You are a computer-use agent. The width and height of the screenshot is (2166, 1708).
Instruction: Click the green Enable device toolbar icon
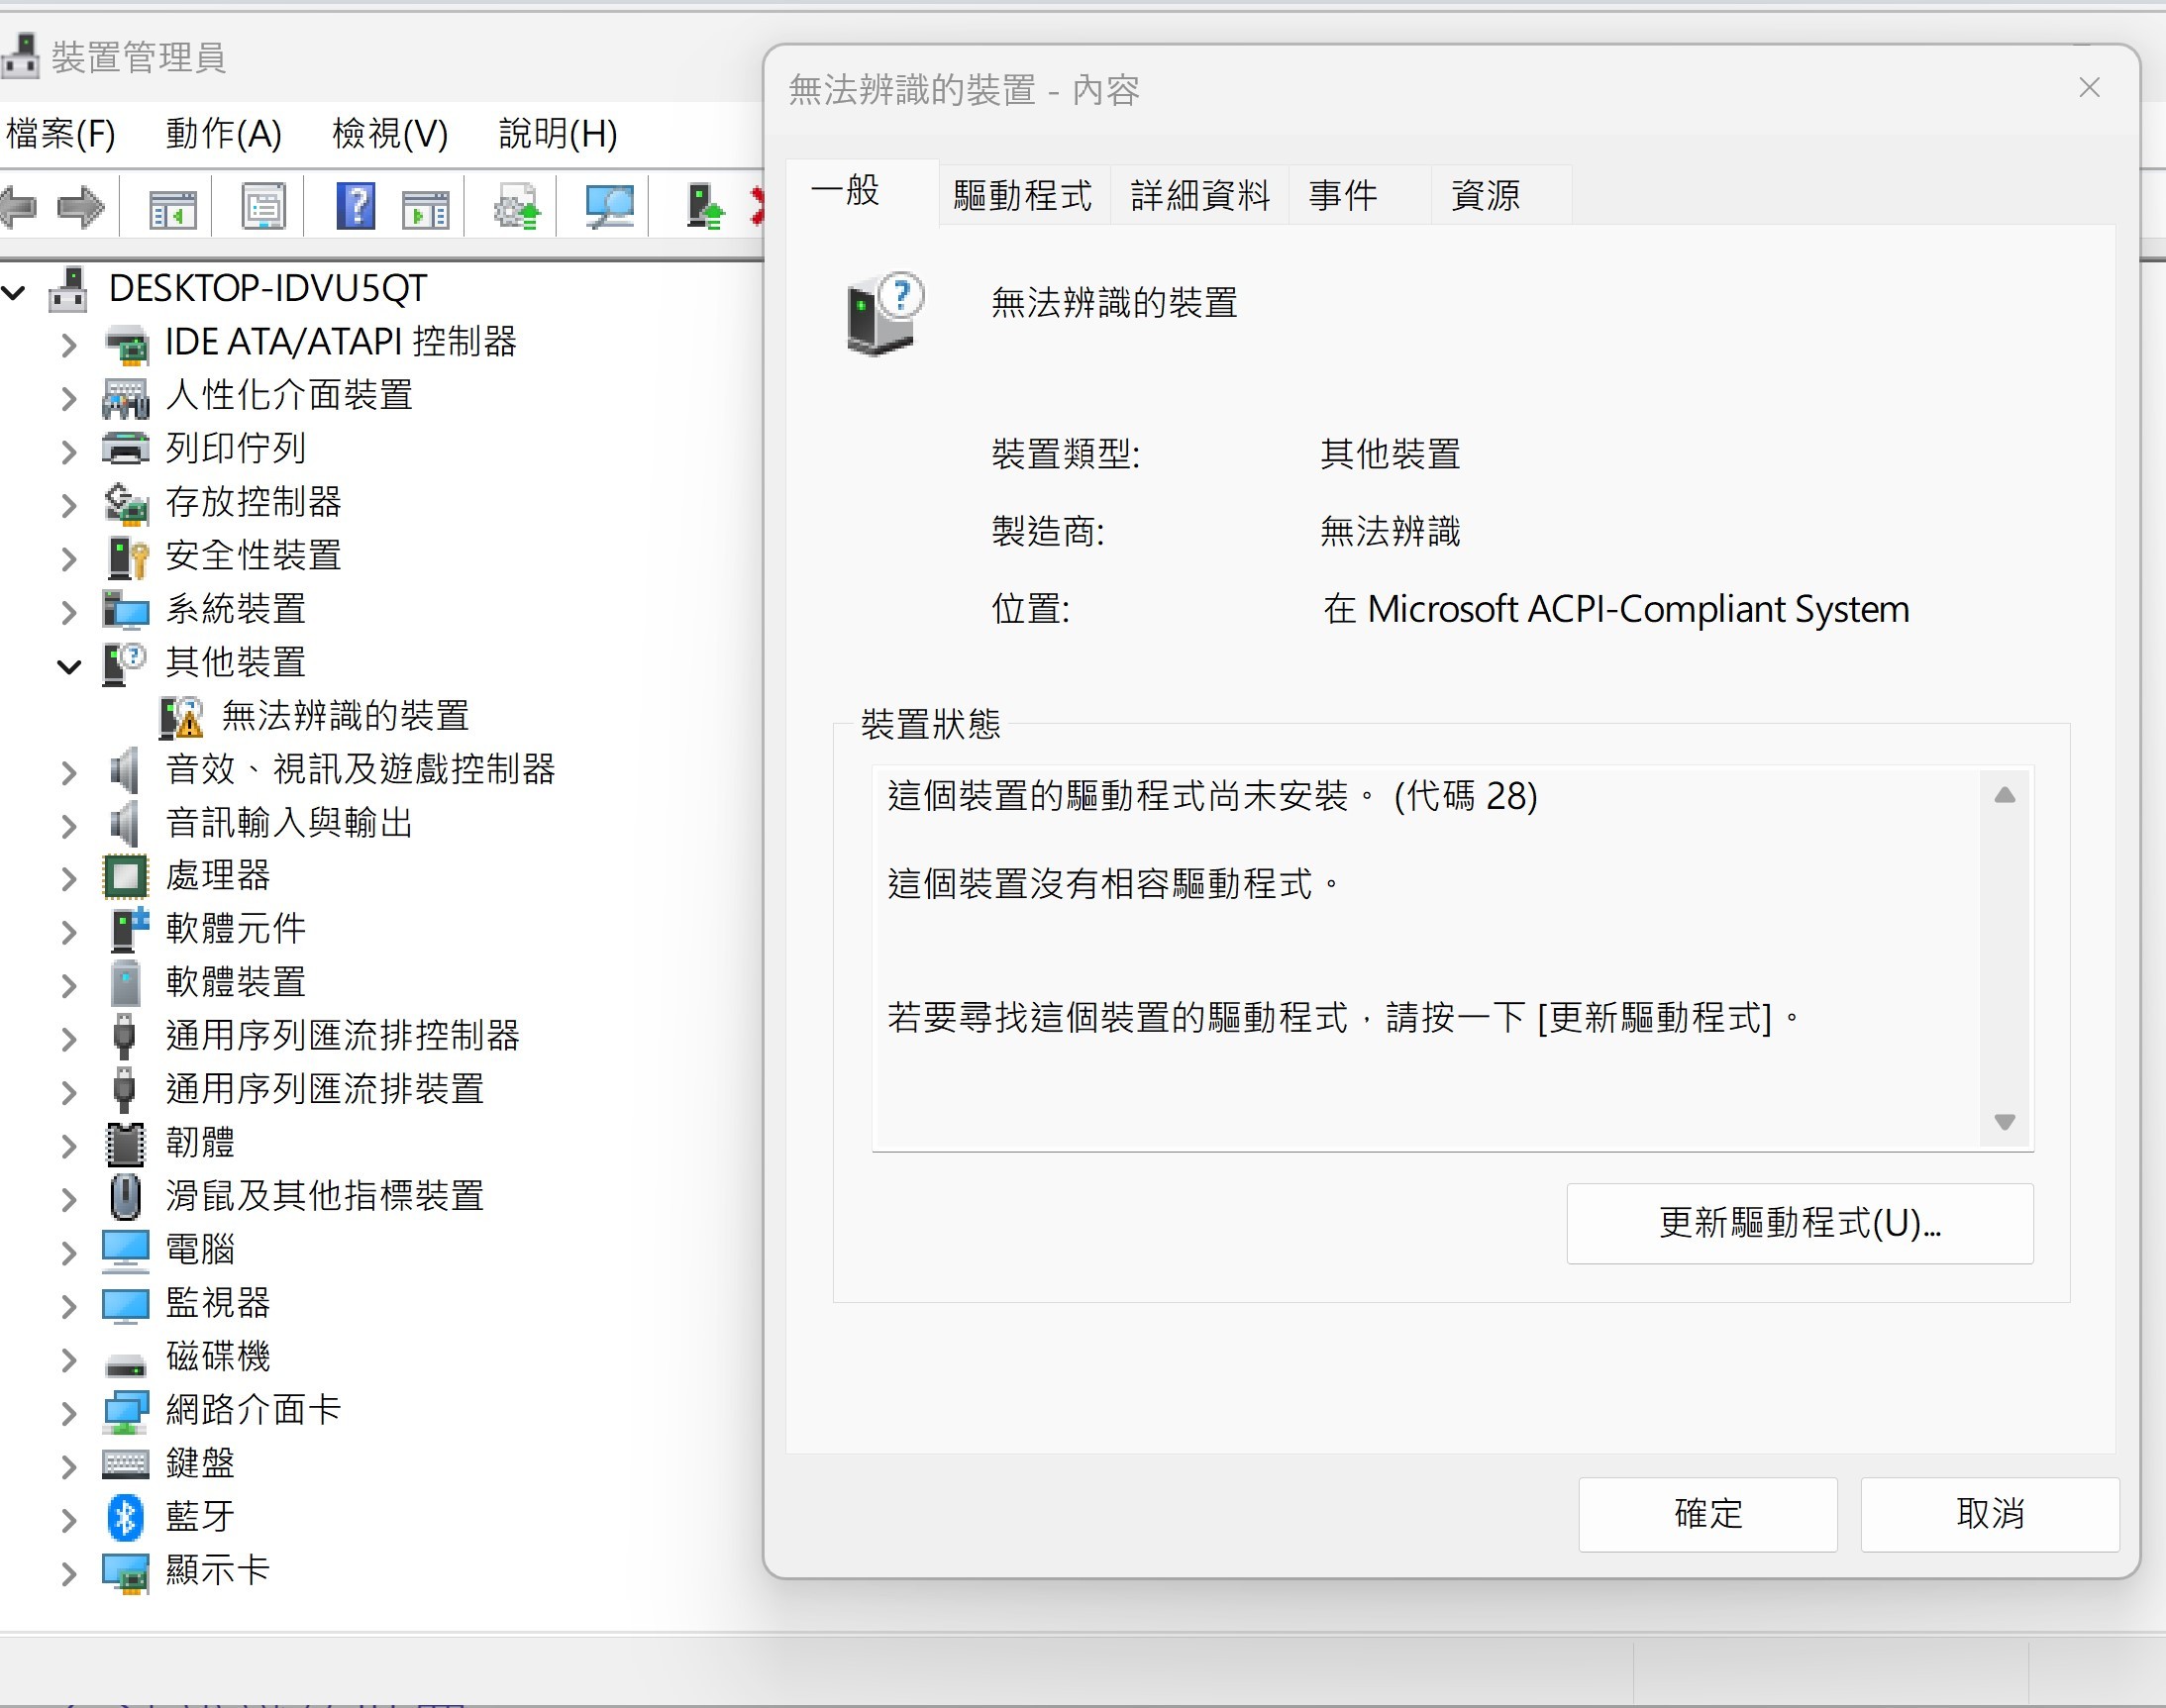point(705,207)
